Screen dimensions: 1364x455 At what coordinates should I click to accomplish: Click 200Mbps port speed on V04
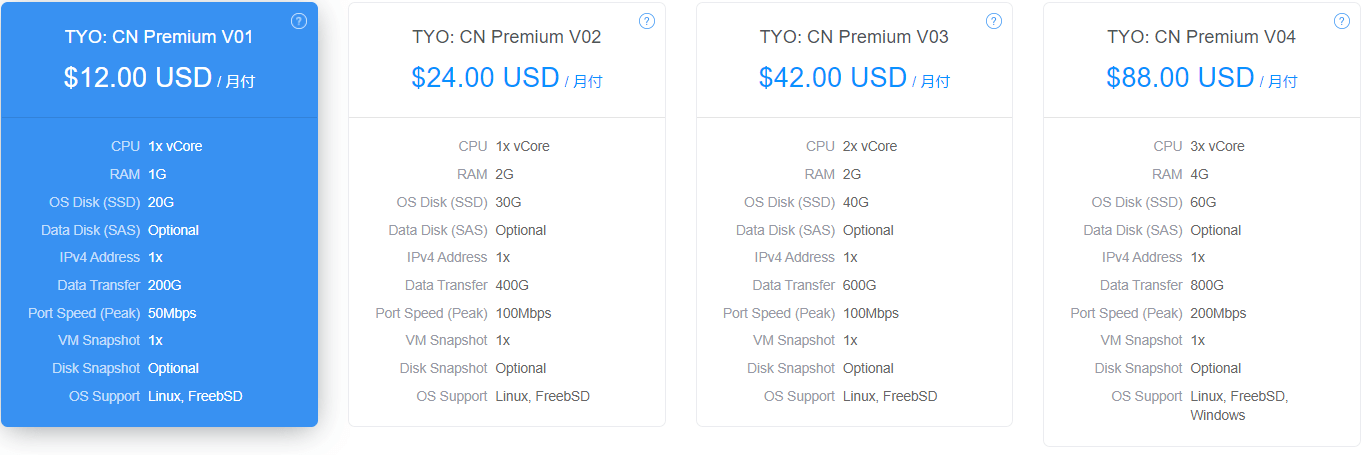[x=1218, y=313]
